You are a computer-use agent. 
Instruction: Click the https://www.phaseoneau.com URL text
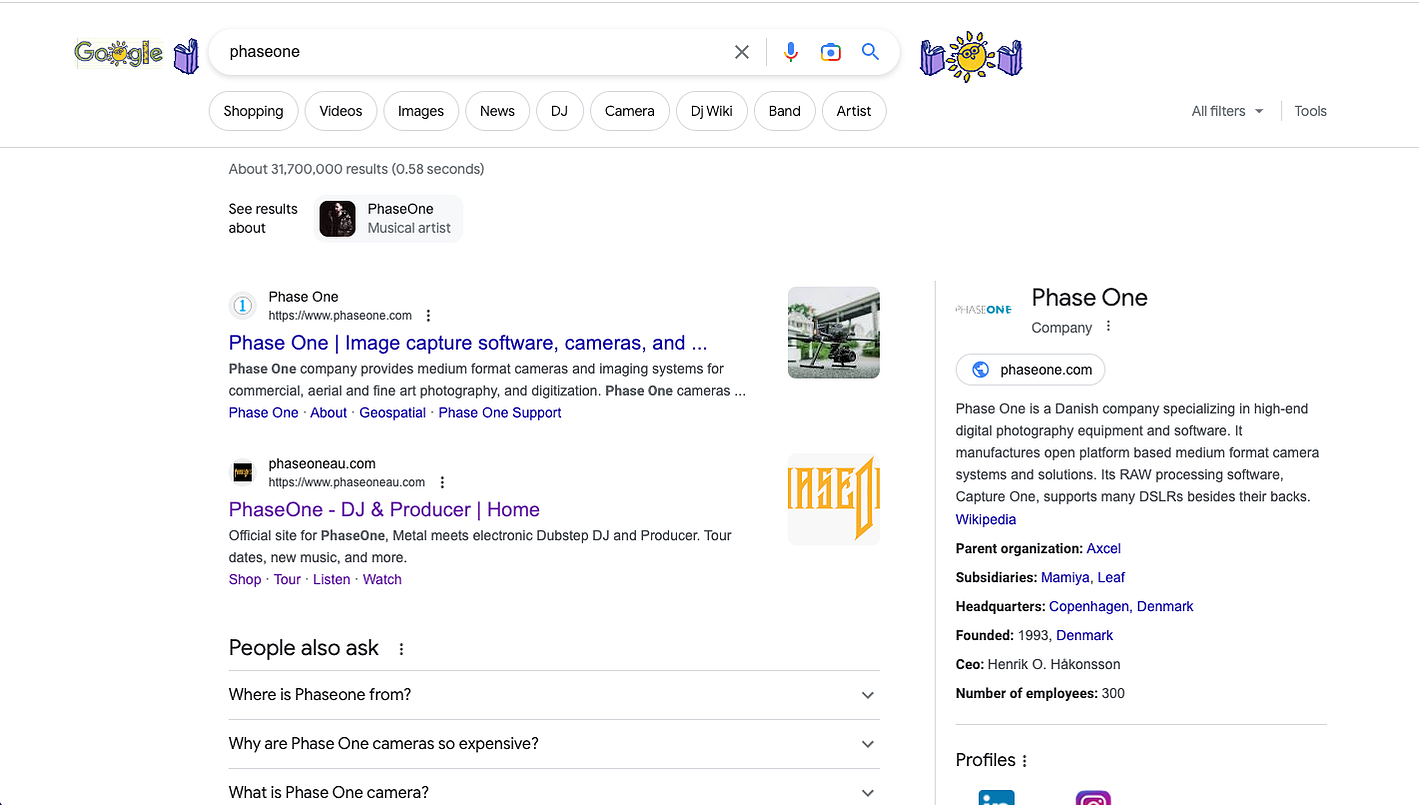[347, 482]
